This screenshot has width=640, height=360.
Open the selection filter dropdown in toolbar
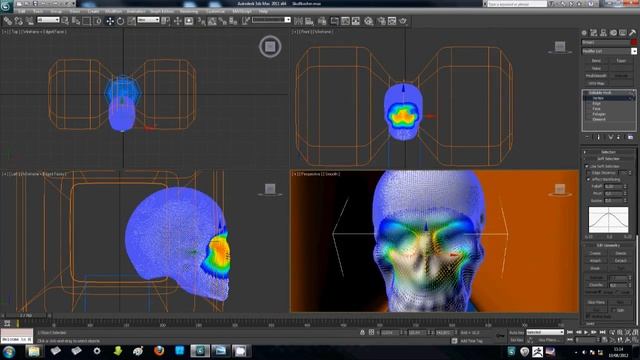48,20
